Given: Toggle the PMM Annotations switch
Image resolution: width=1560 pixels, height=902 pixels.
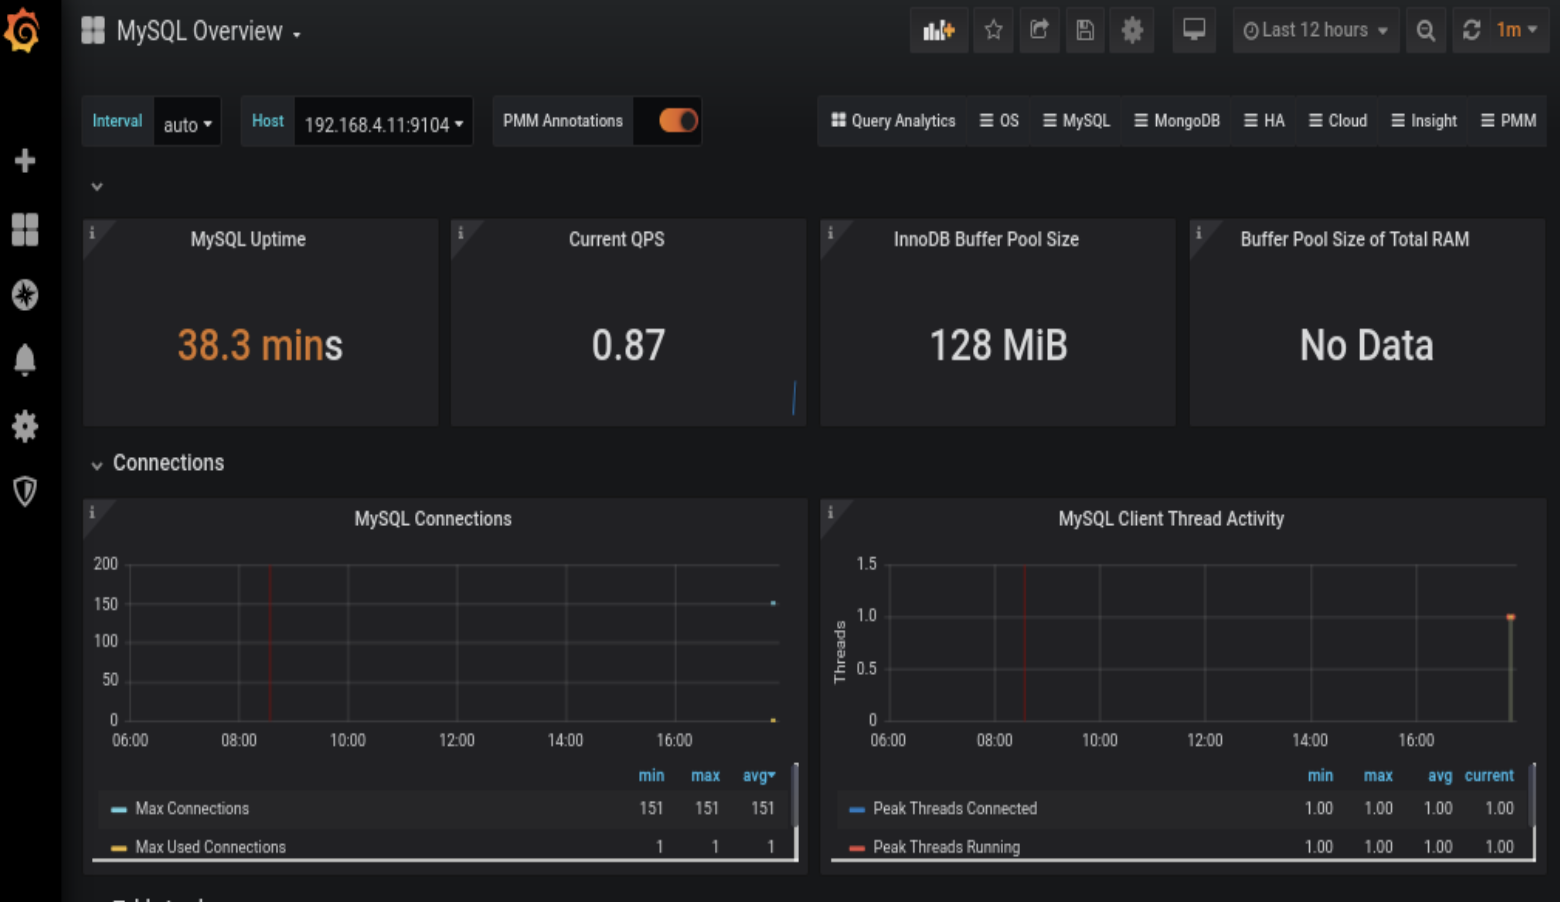Looking at the screenshot, I should [x=678, y=121].
